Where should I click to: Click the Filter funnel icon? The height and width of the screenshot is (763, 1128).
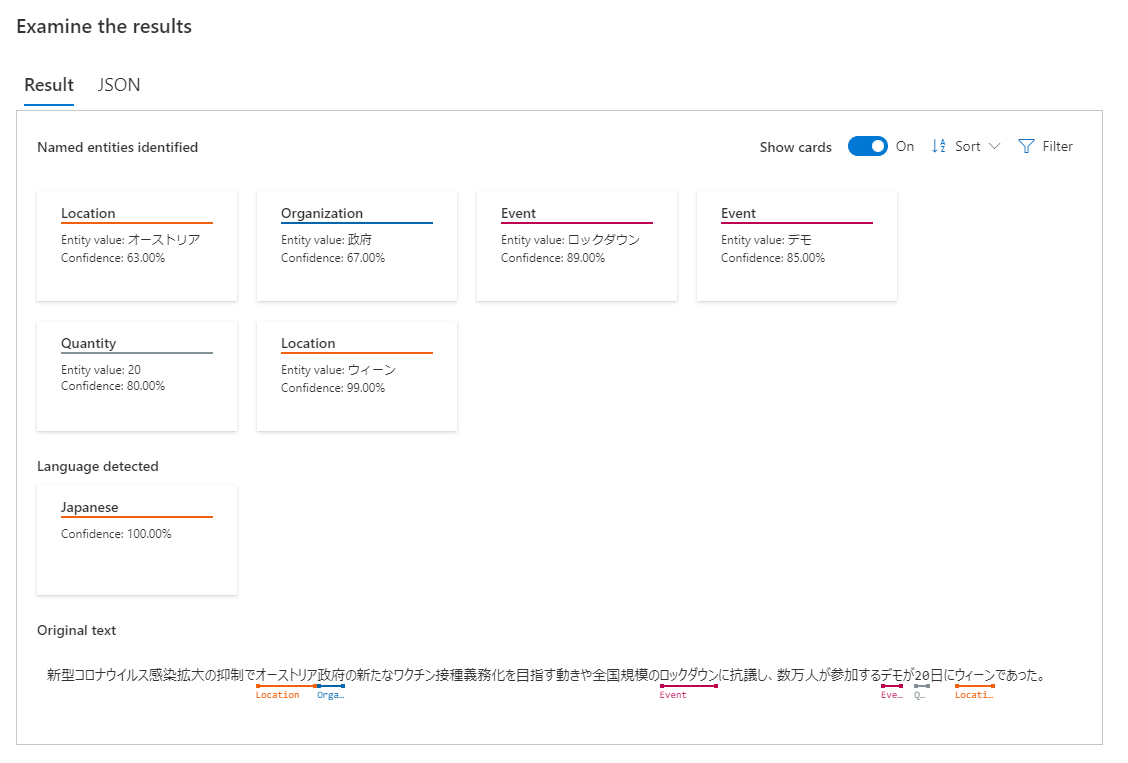[x=1026, y=146]
